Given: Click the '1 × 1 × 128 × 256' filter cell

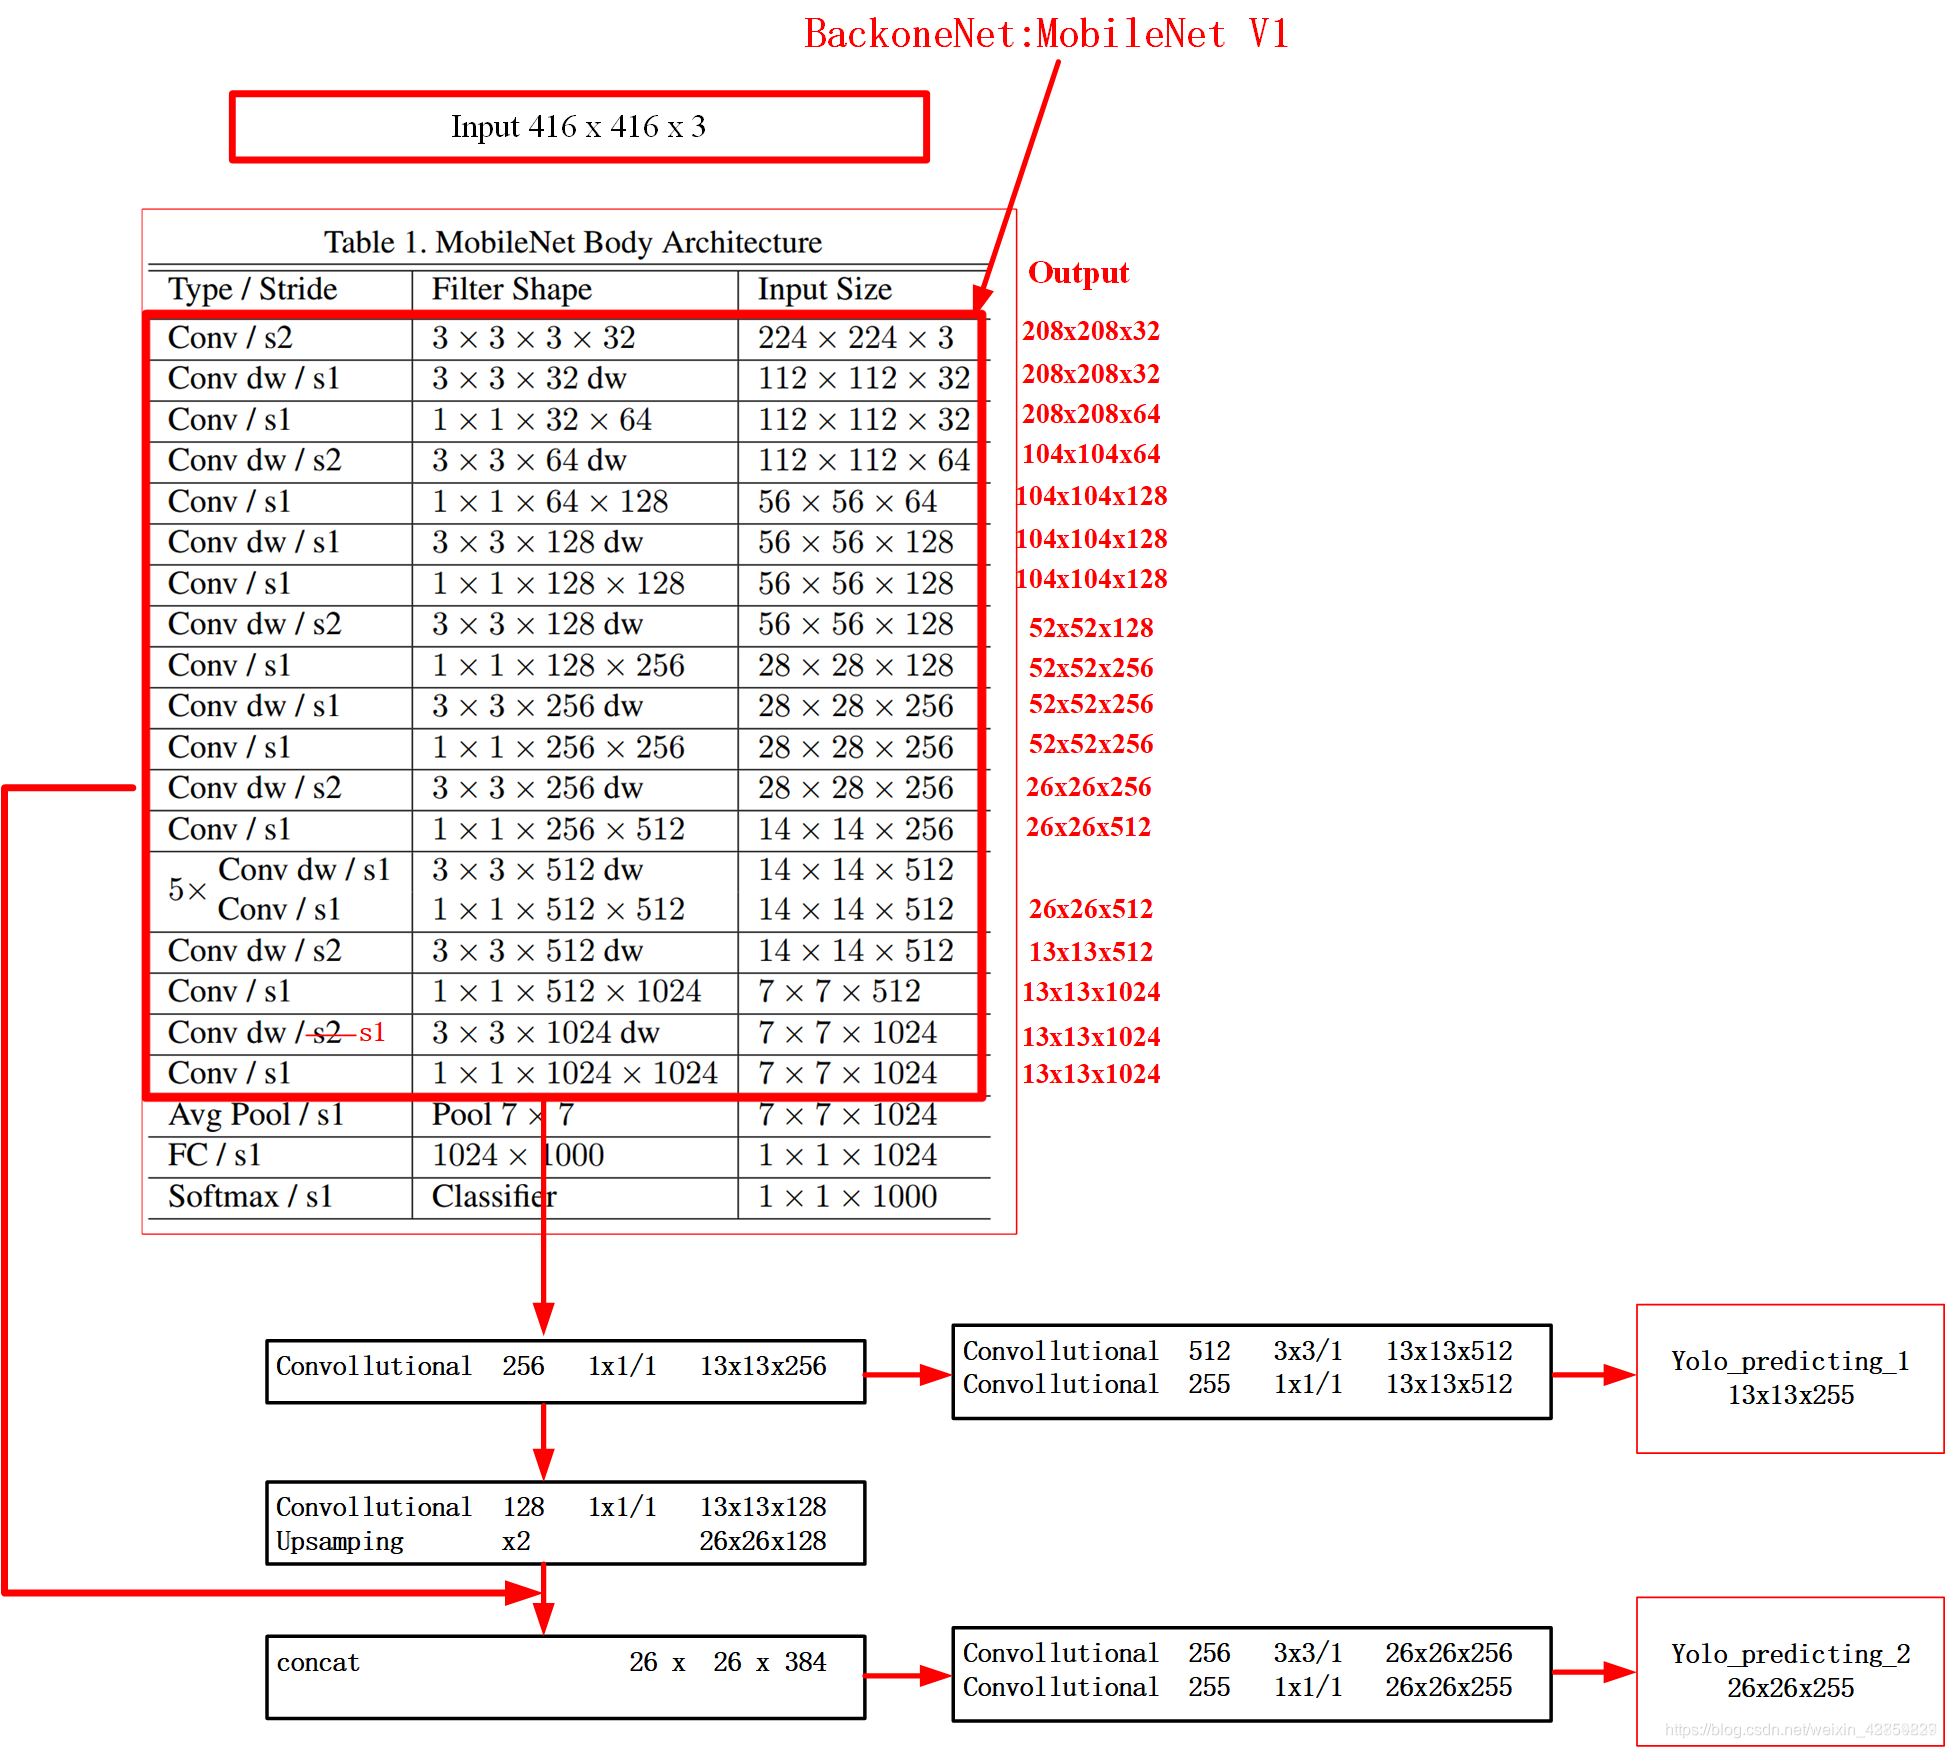Looking at the screenshot, I should click(x=558, y=665).
